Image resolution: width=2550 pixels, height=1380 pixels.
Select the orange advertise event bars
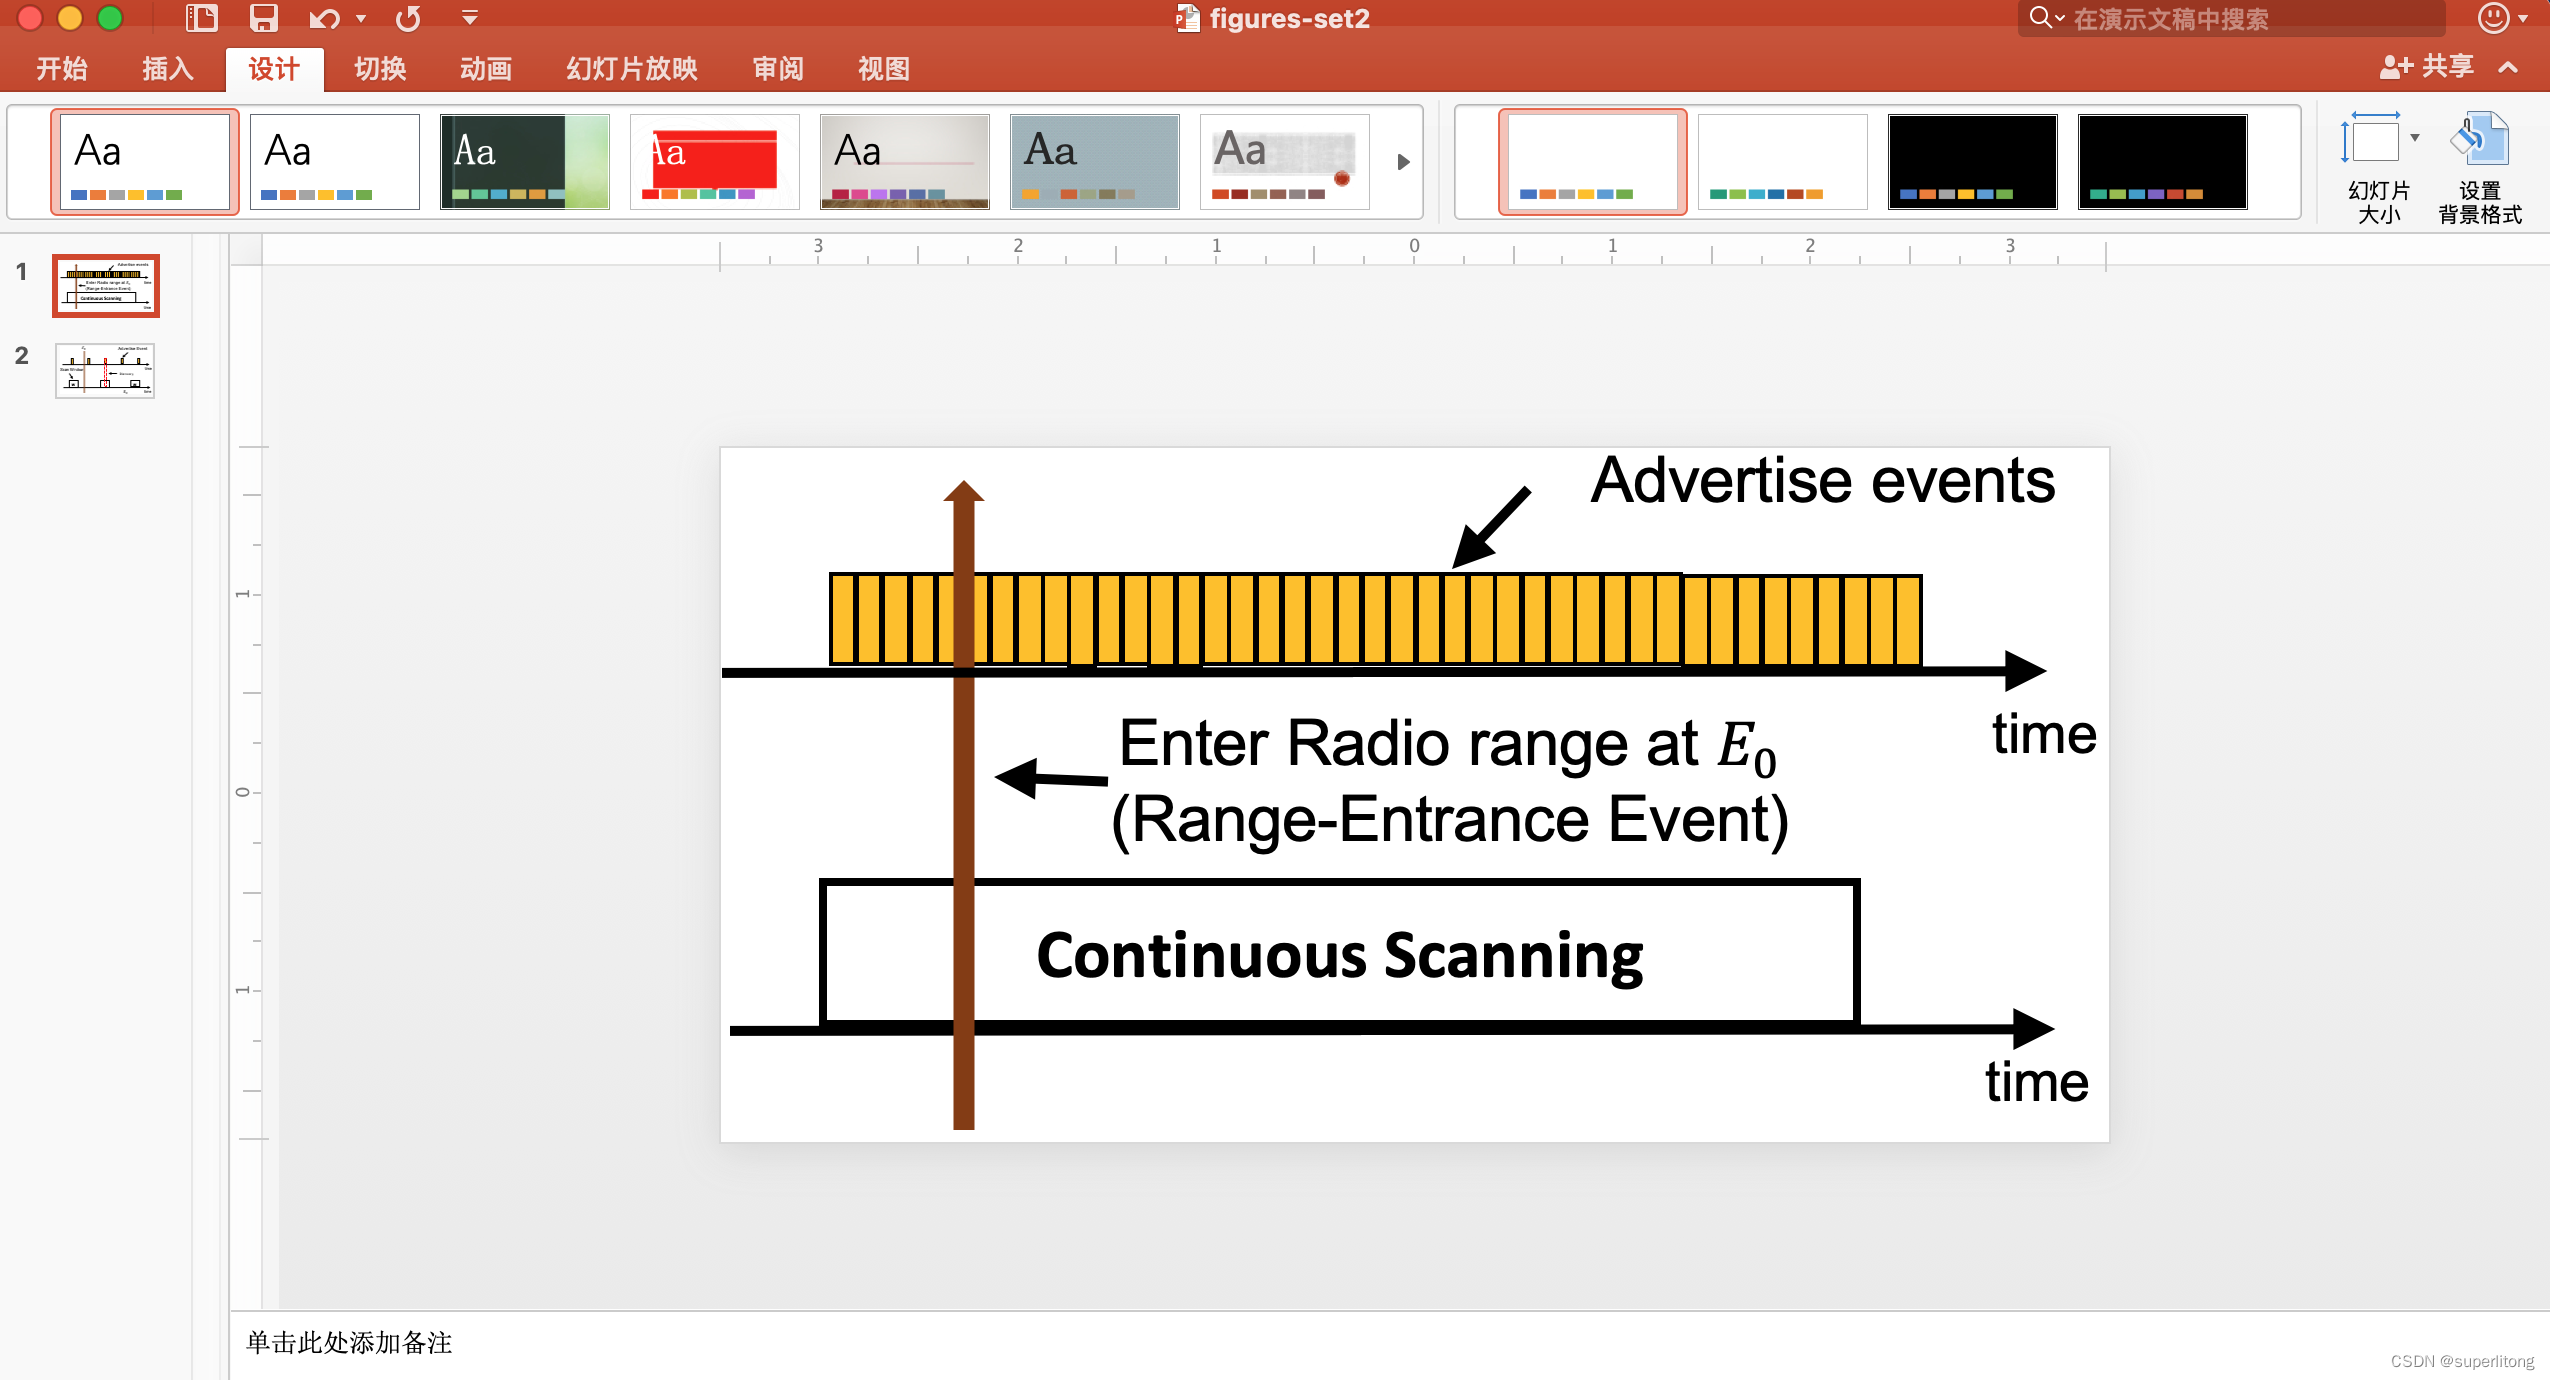pyautogui.click(x=1375, y=619)
